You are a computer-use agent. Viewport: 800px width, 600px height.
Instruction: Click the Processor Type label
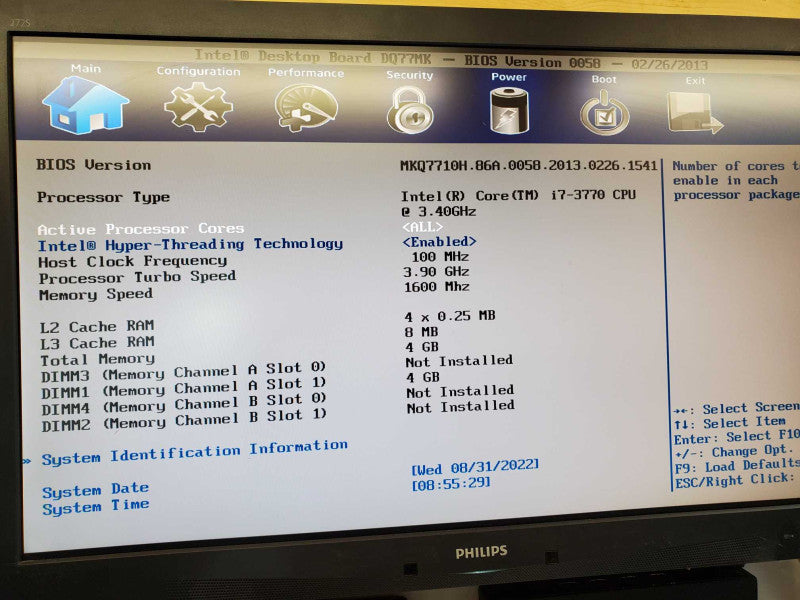pyautogui.click(x=104, y=197)
